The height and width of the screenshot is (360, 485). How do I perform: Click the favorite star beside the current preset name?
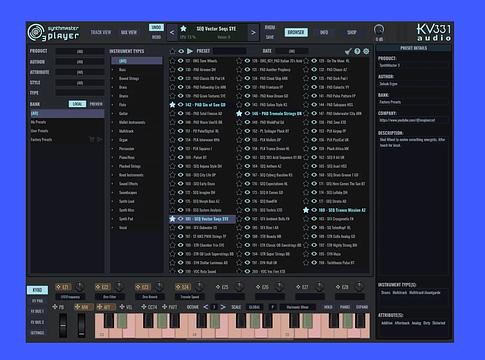click(x=183, y=29)
